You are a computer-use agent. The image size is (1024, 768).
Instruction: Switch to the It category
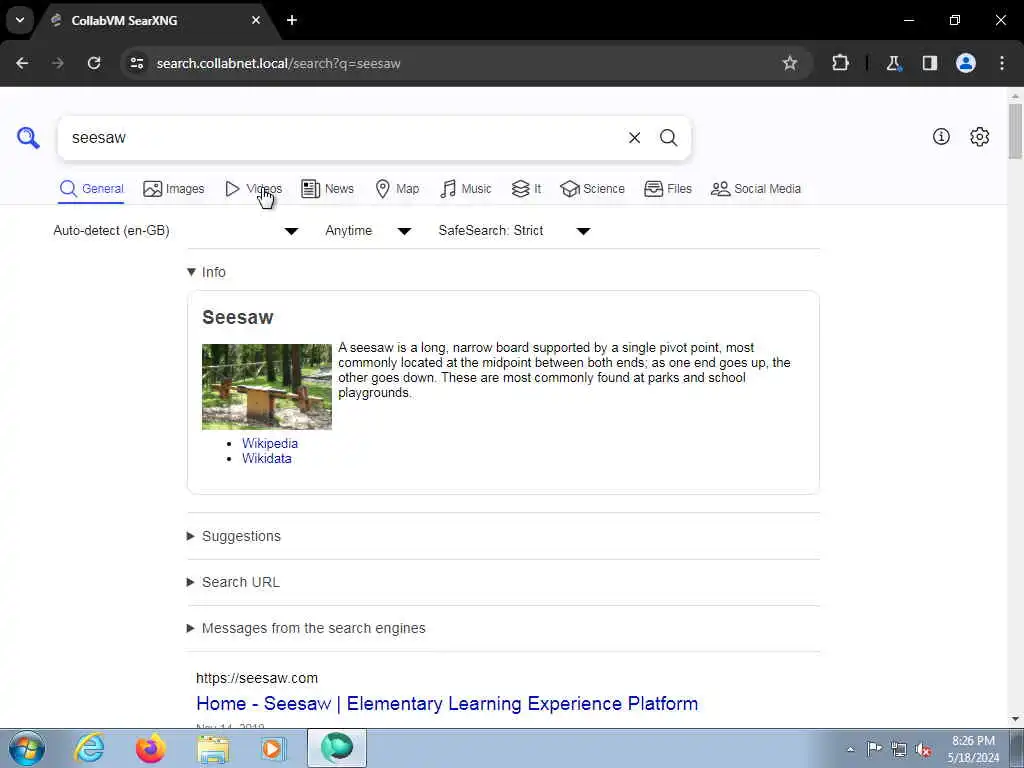pyautogui.click(x=526, y=189)
